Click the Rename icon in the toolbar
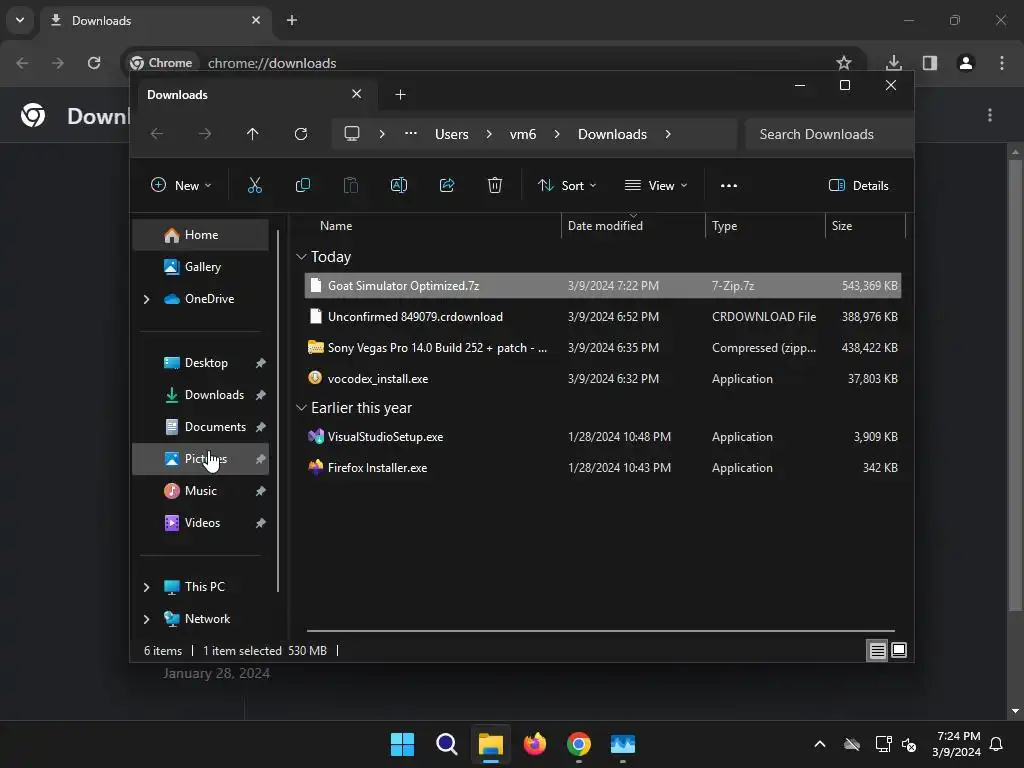1024x768 pixels. pos(399,185)
